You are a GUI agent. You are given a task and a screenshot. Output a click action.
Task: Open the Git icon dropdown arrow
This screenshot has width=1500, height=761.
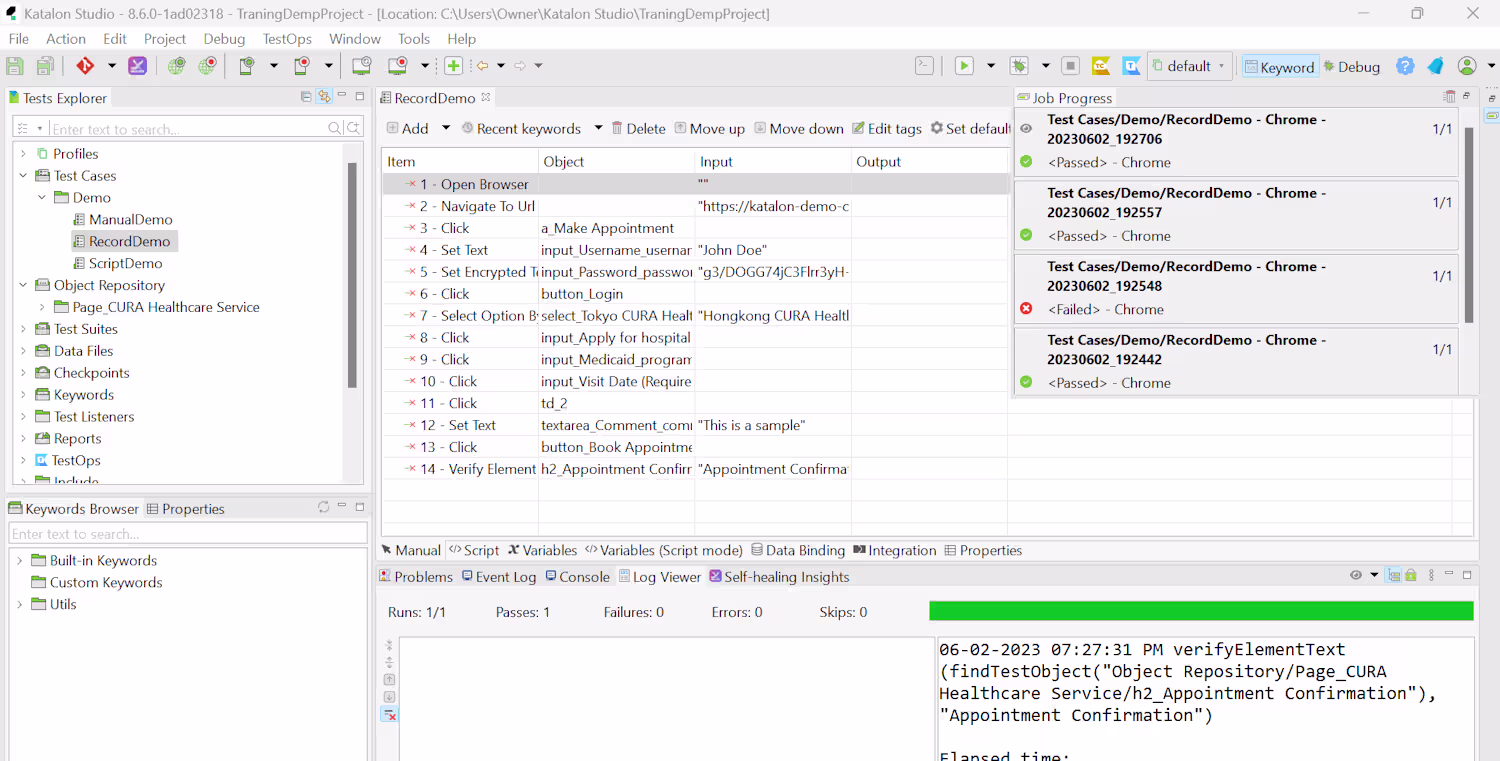coord(112,66)
